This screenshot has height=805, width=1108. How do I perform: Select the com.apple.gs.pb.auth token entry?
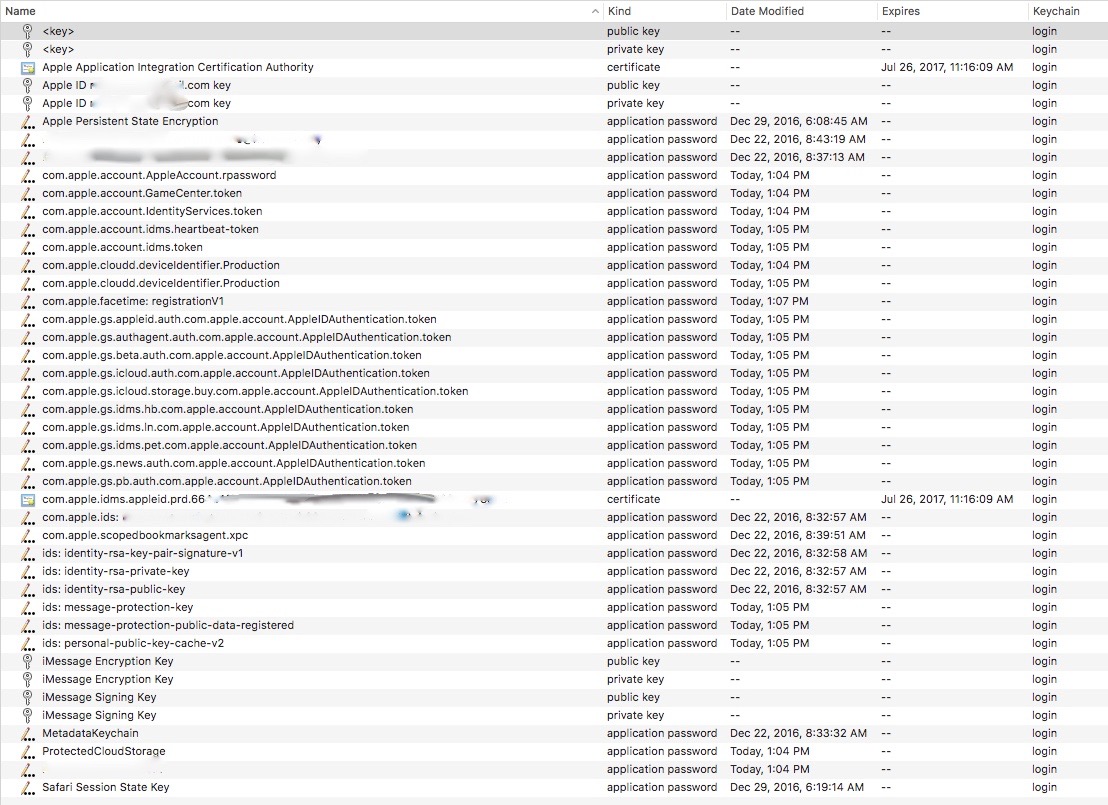click(x=554, y=482)
